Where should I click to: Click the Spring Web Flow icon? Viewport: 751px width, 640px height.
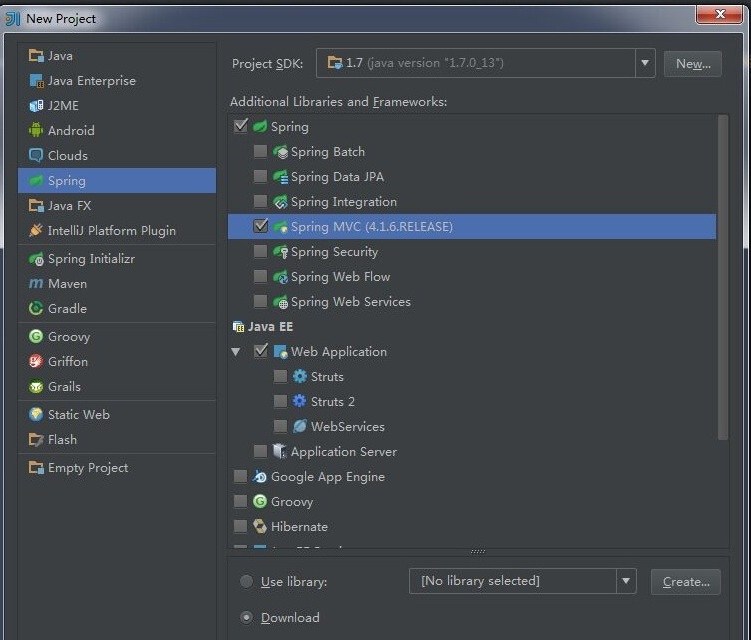pos(280,276)
